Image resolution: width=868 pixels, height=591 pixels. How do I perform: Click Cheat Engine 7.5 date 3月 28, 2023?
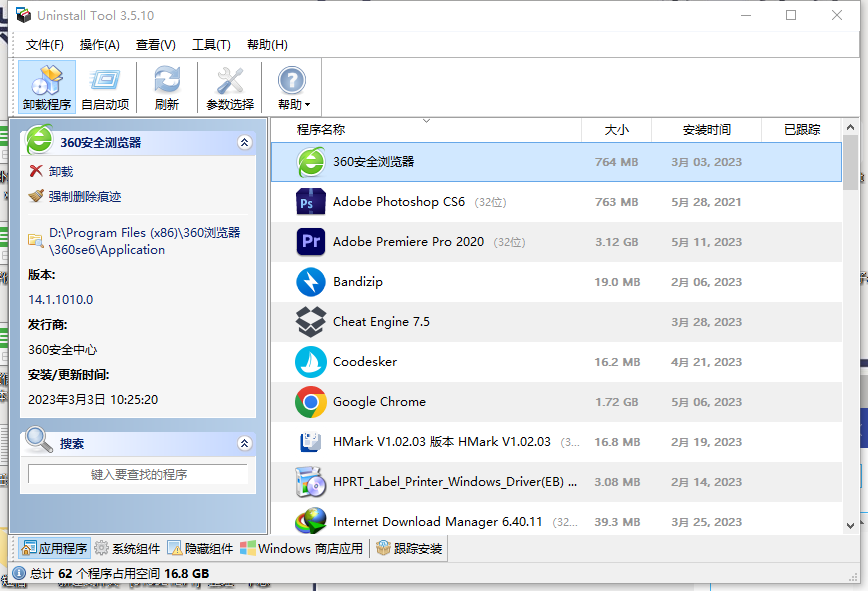pos(706,322)
